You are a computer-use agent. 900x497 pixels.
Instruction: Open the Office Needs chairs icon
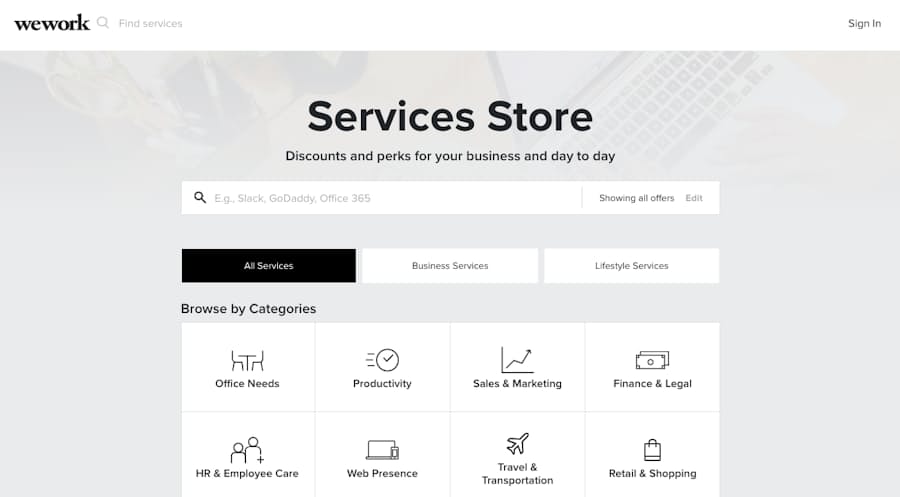tap(247, 360)
